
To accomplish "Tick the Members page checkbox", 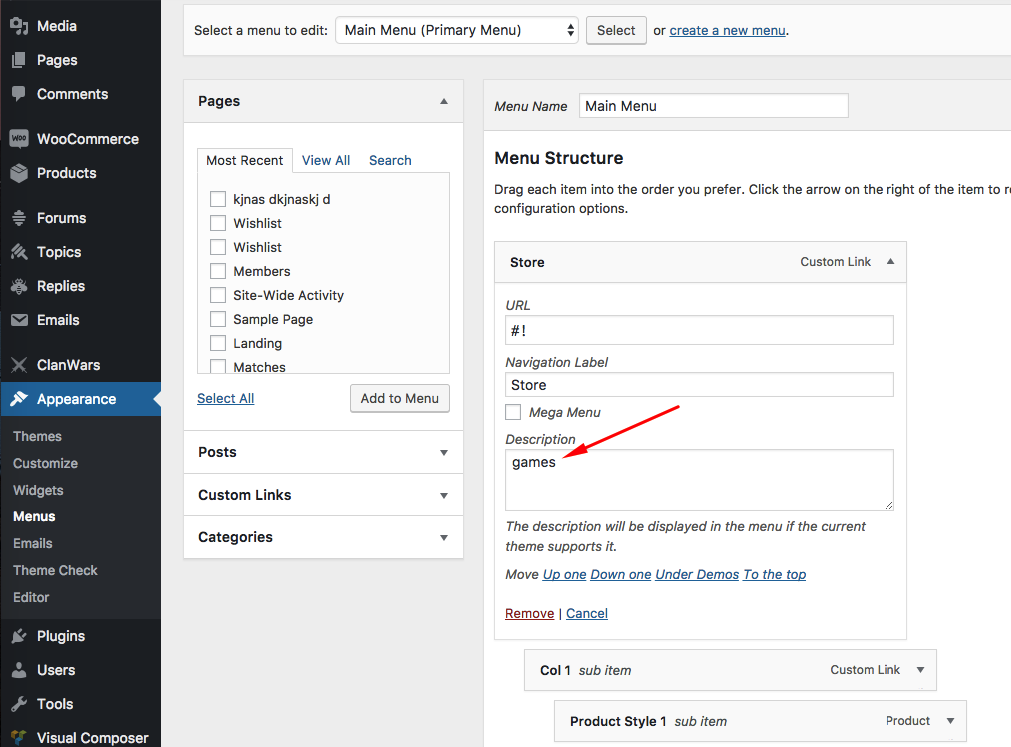I will pos(218,271).
